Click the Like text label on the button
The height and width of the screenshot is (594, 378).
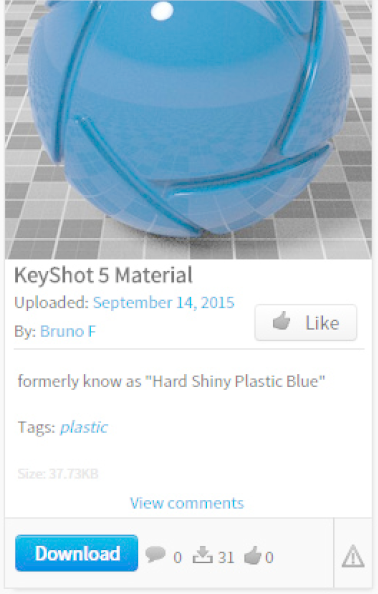coord(322,323)
